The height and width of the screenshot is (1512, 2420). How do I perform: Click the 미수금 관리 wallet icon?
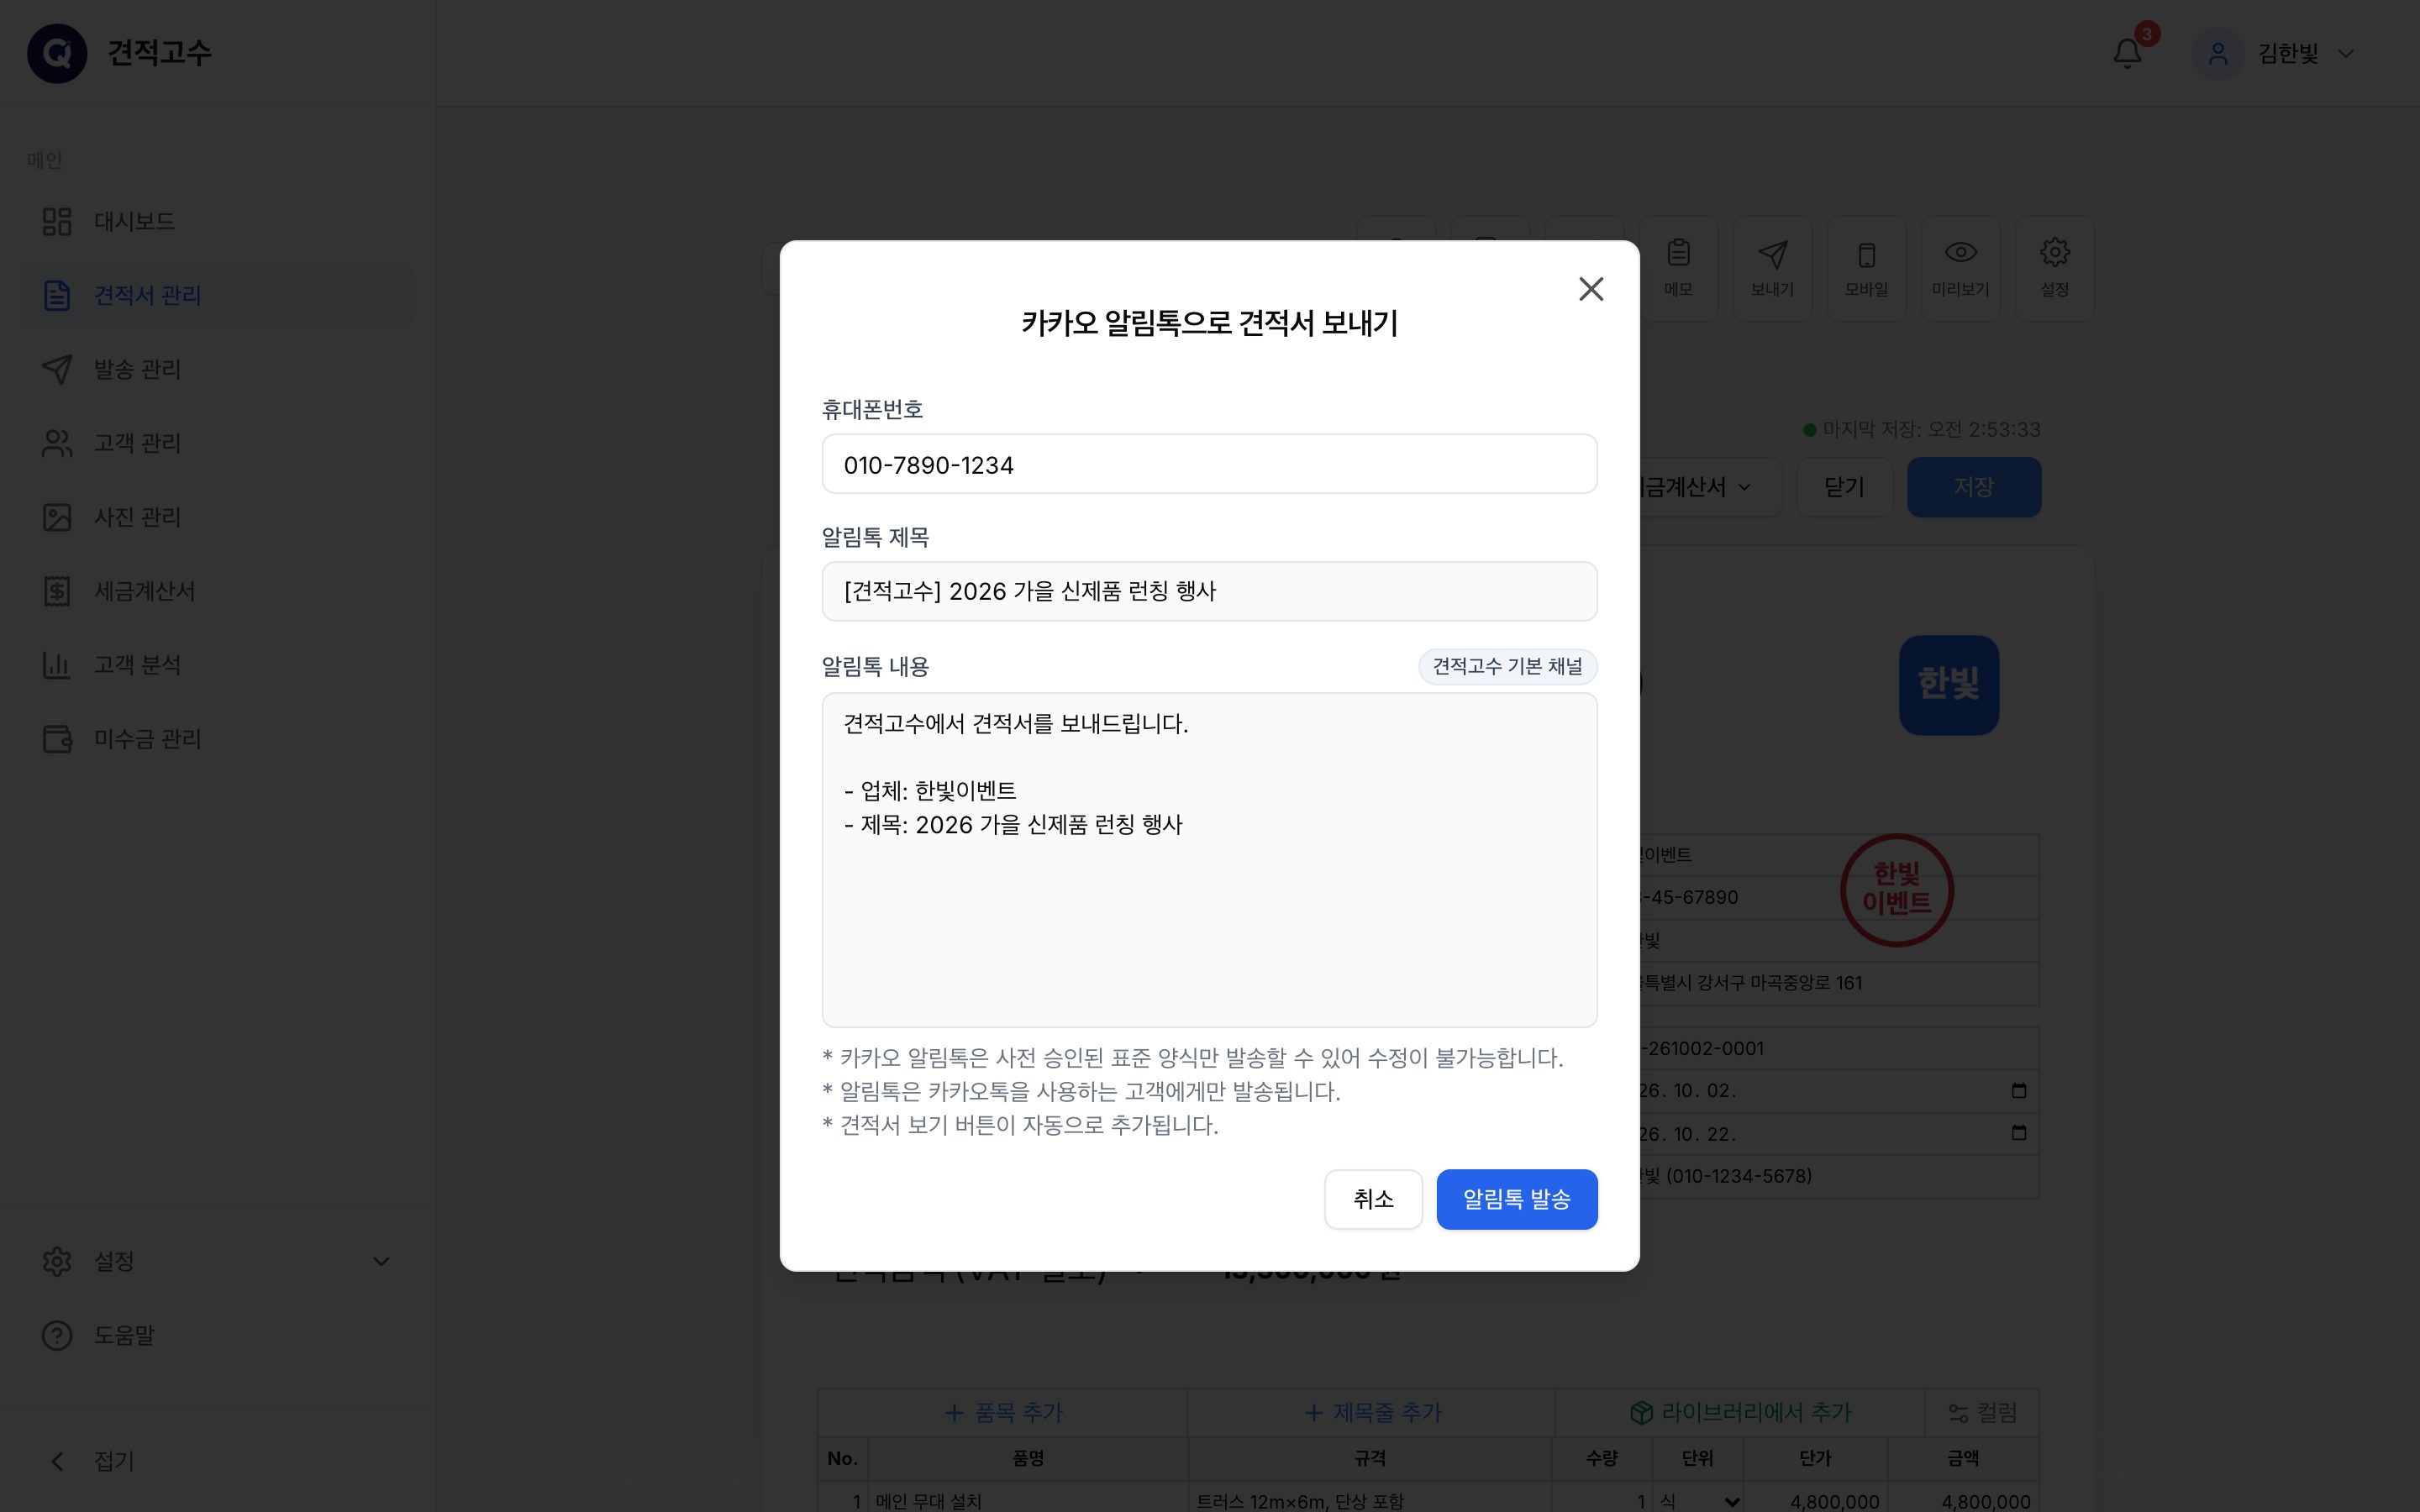point(57,739)
